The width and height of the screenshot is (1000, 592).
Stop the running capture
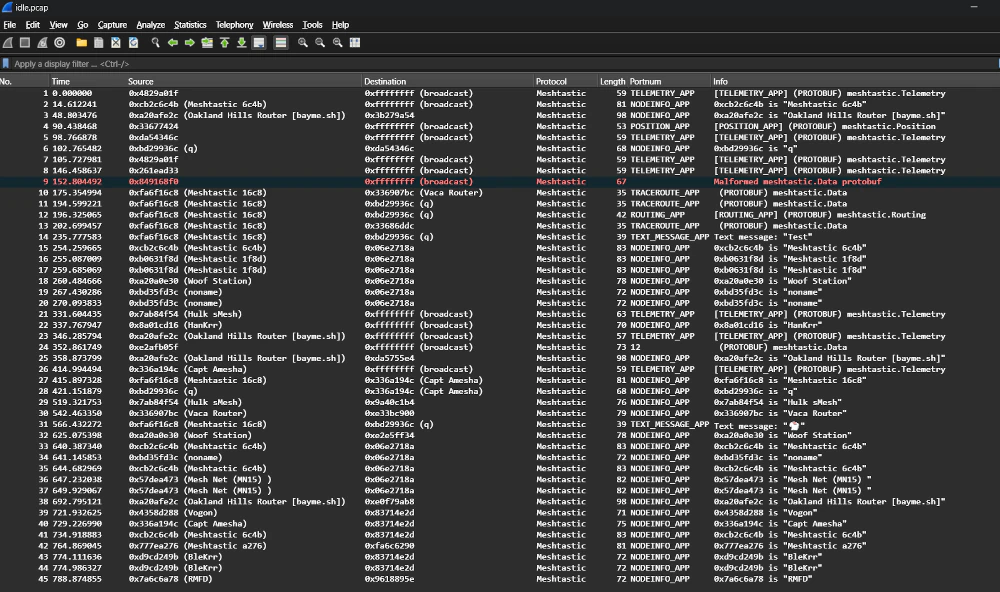25,43
